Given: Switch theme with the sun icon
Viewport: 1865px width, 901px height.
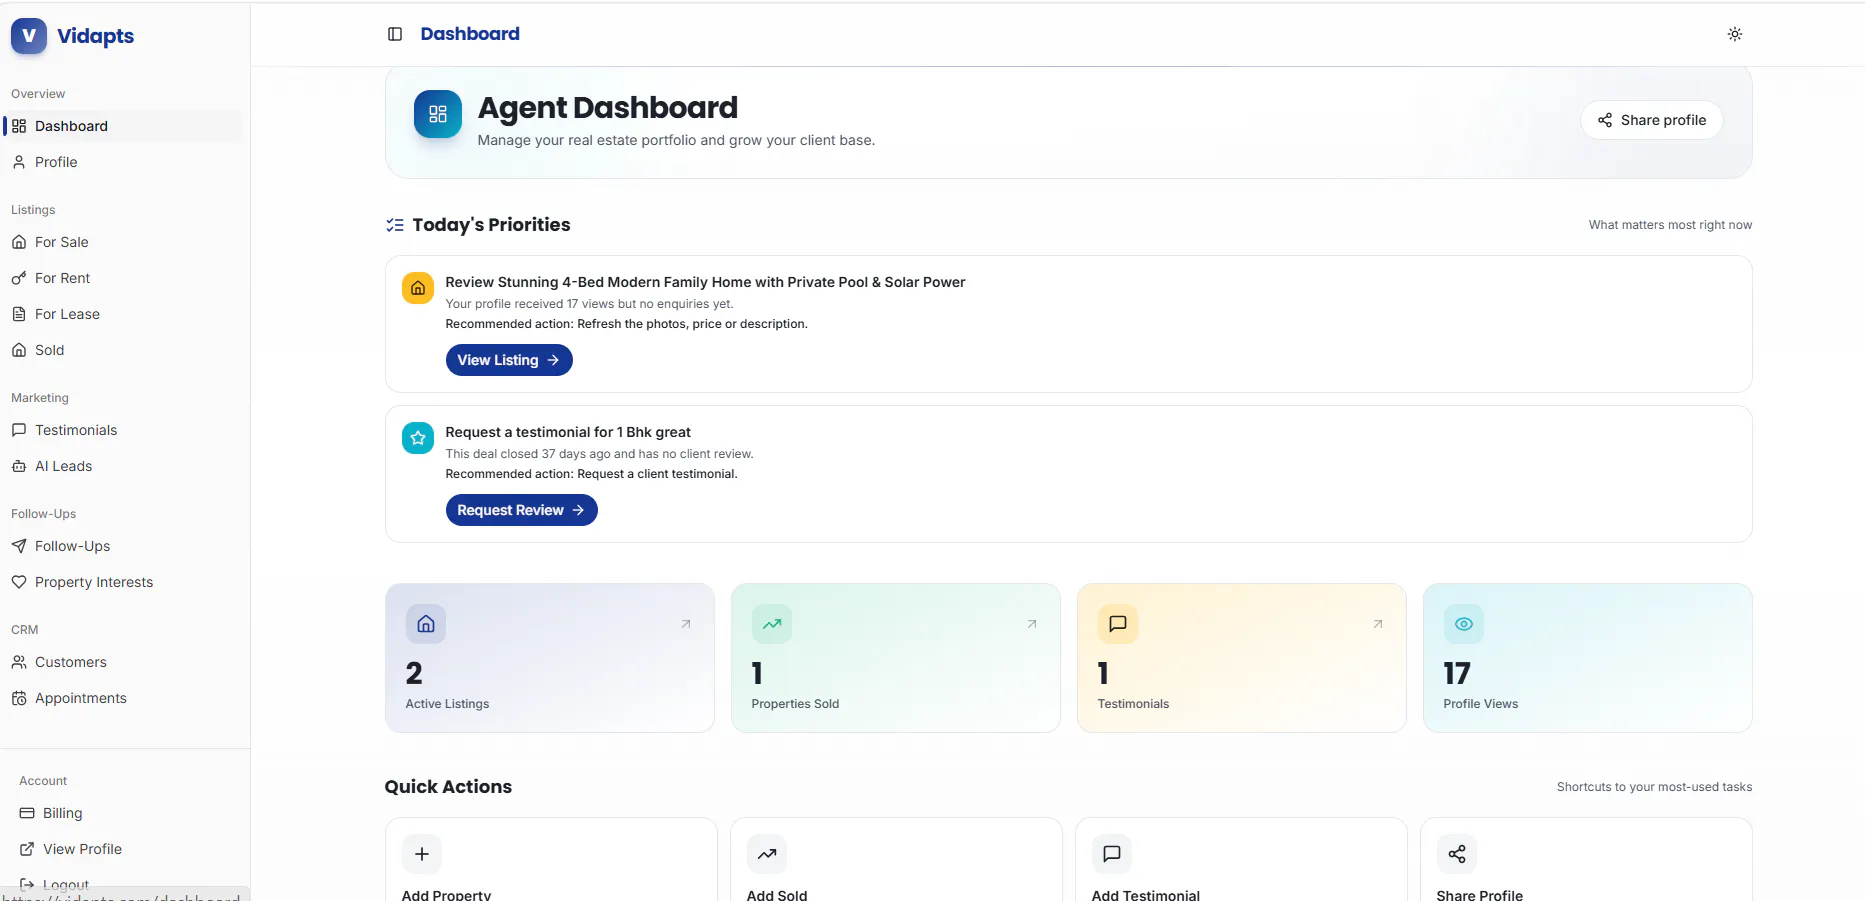Looking at the screenshot, I should [x=1735, y=34].
